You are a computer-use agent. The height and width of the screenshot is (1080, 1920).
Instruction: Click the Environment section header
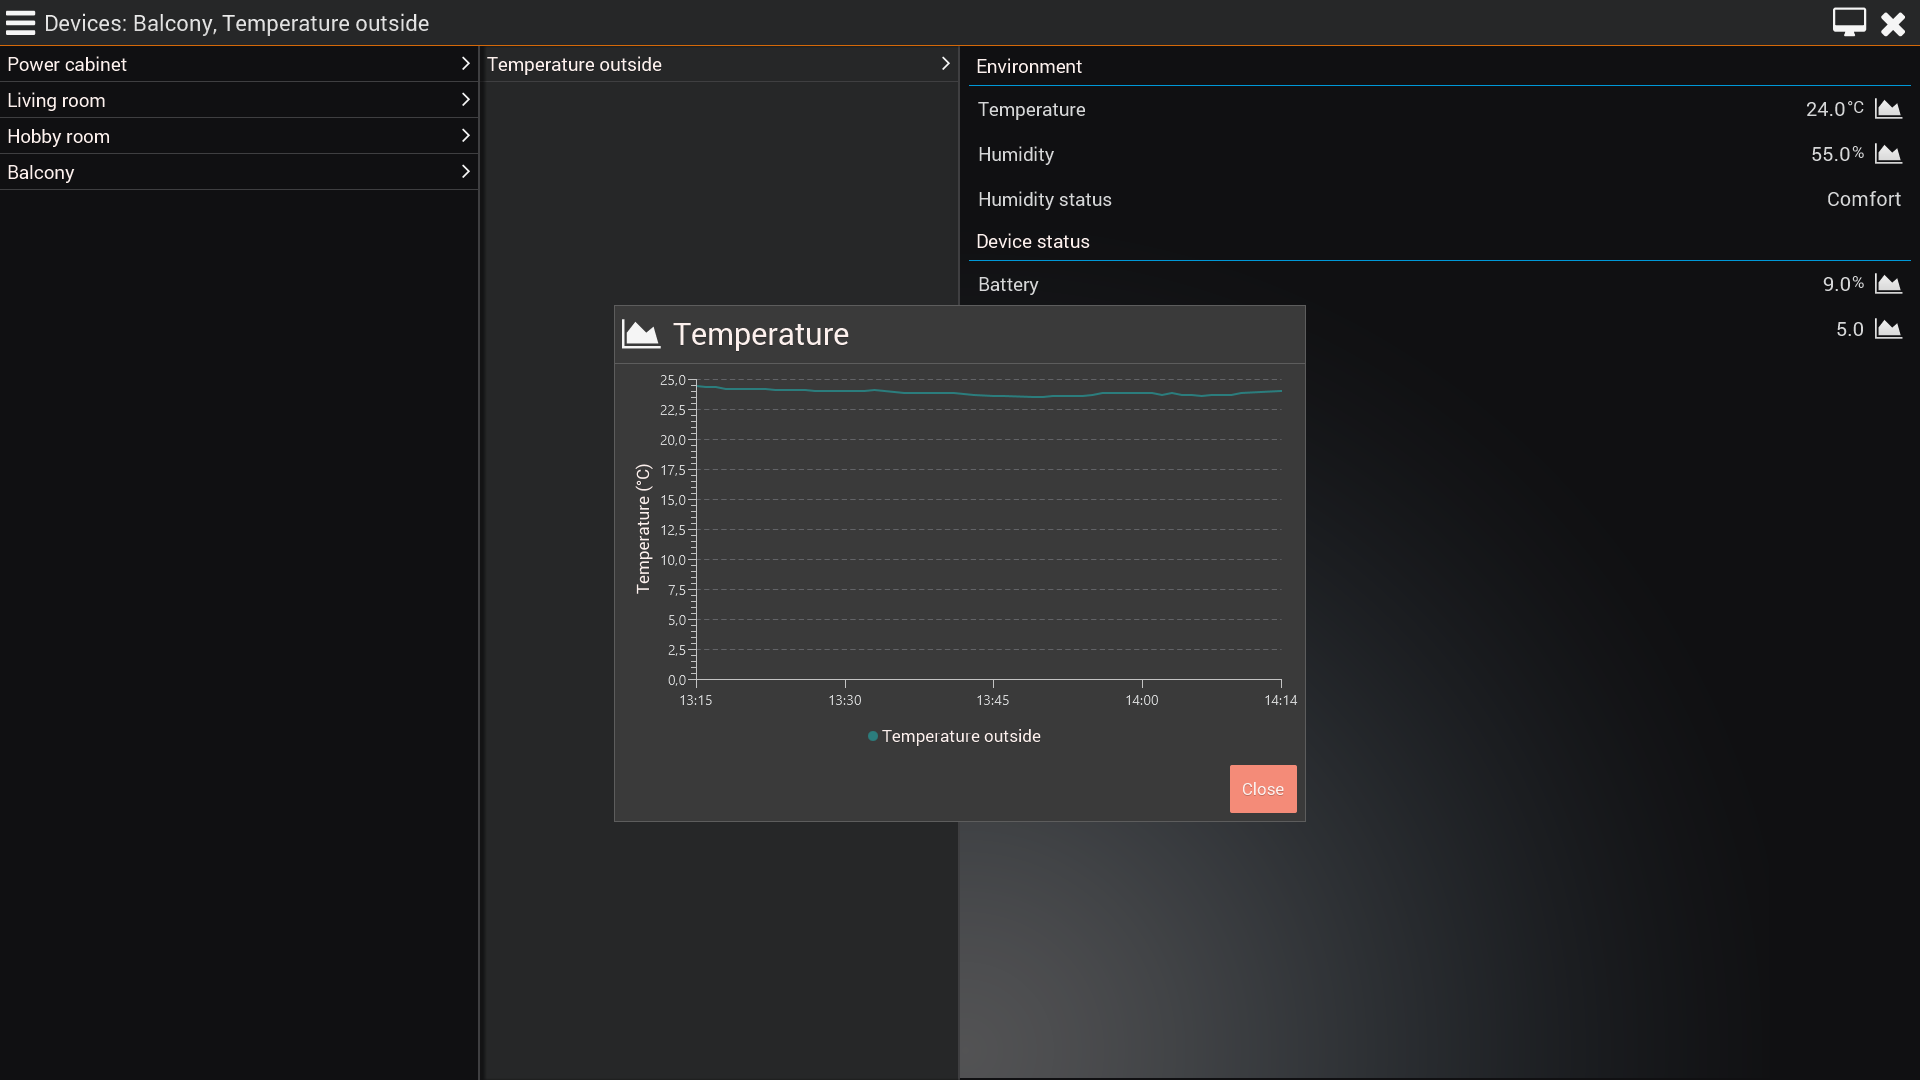click(1029, 66)
